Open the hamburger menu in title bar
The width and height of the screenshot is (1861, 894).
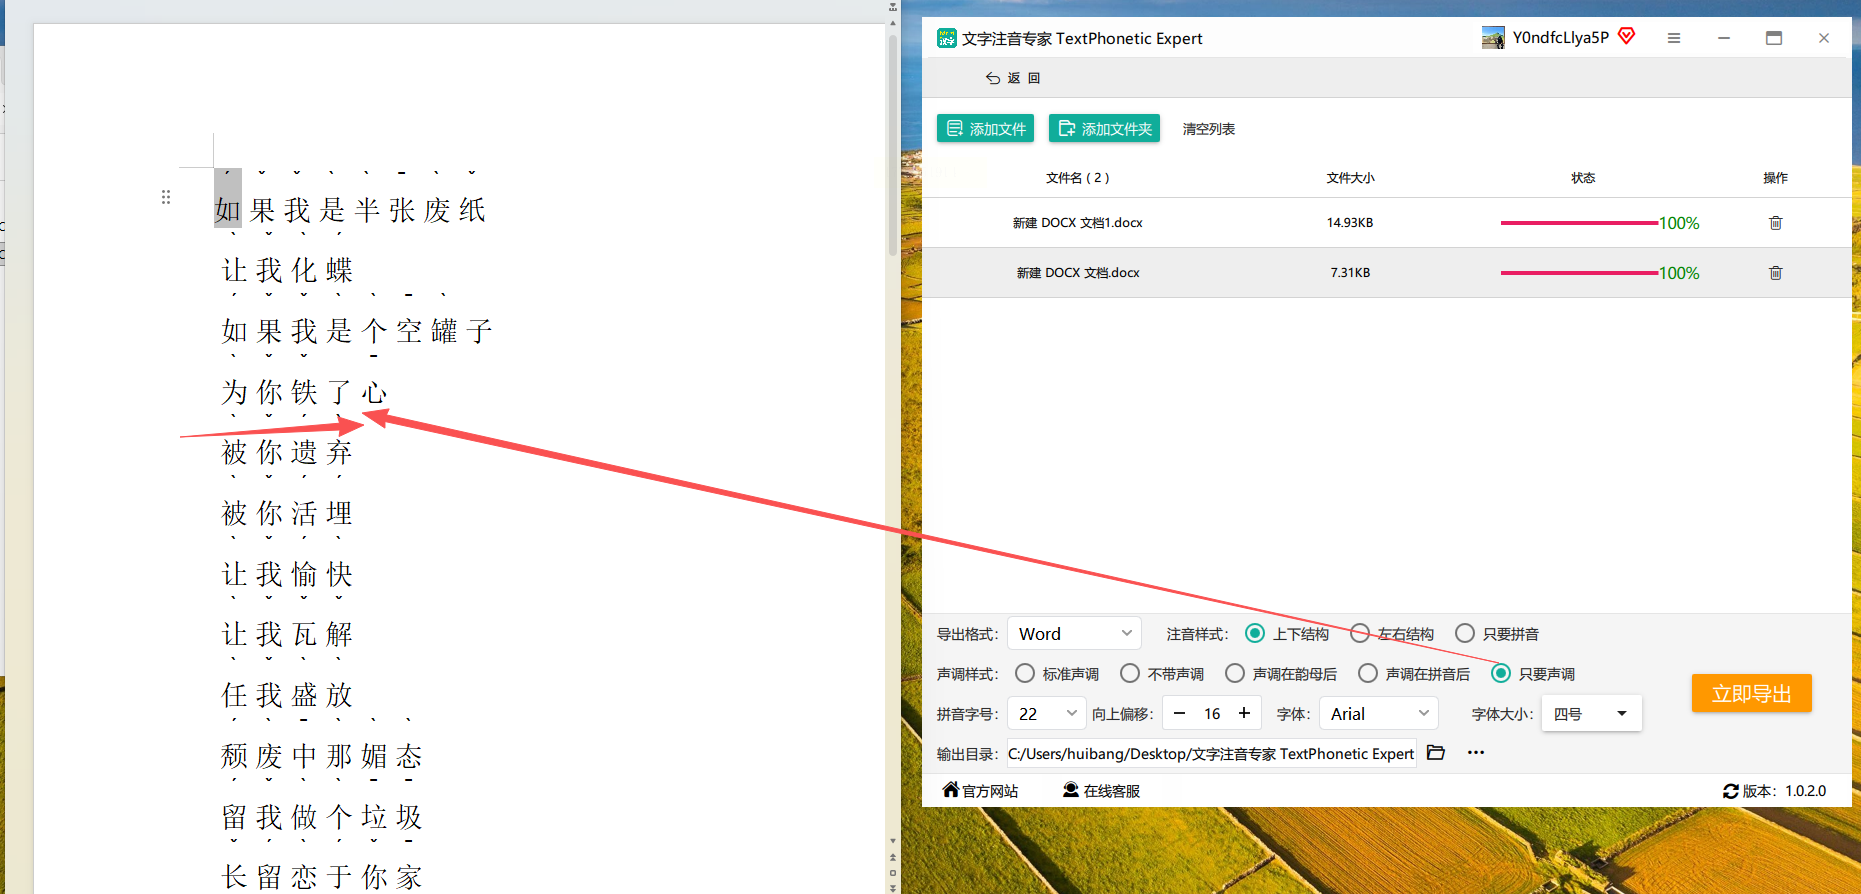pyautogui.click(x=1674, y=38)
